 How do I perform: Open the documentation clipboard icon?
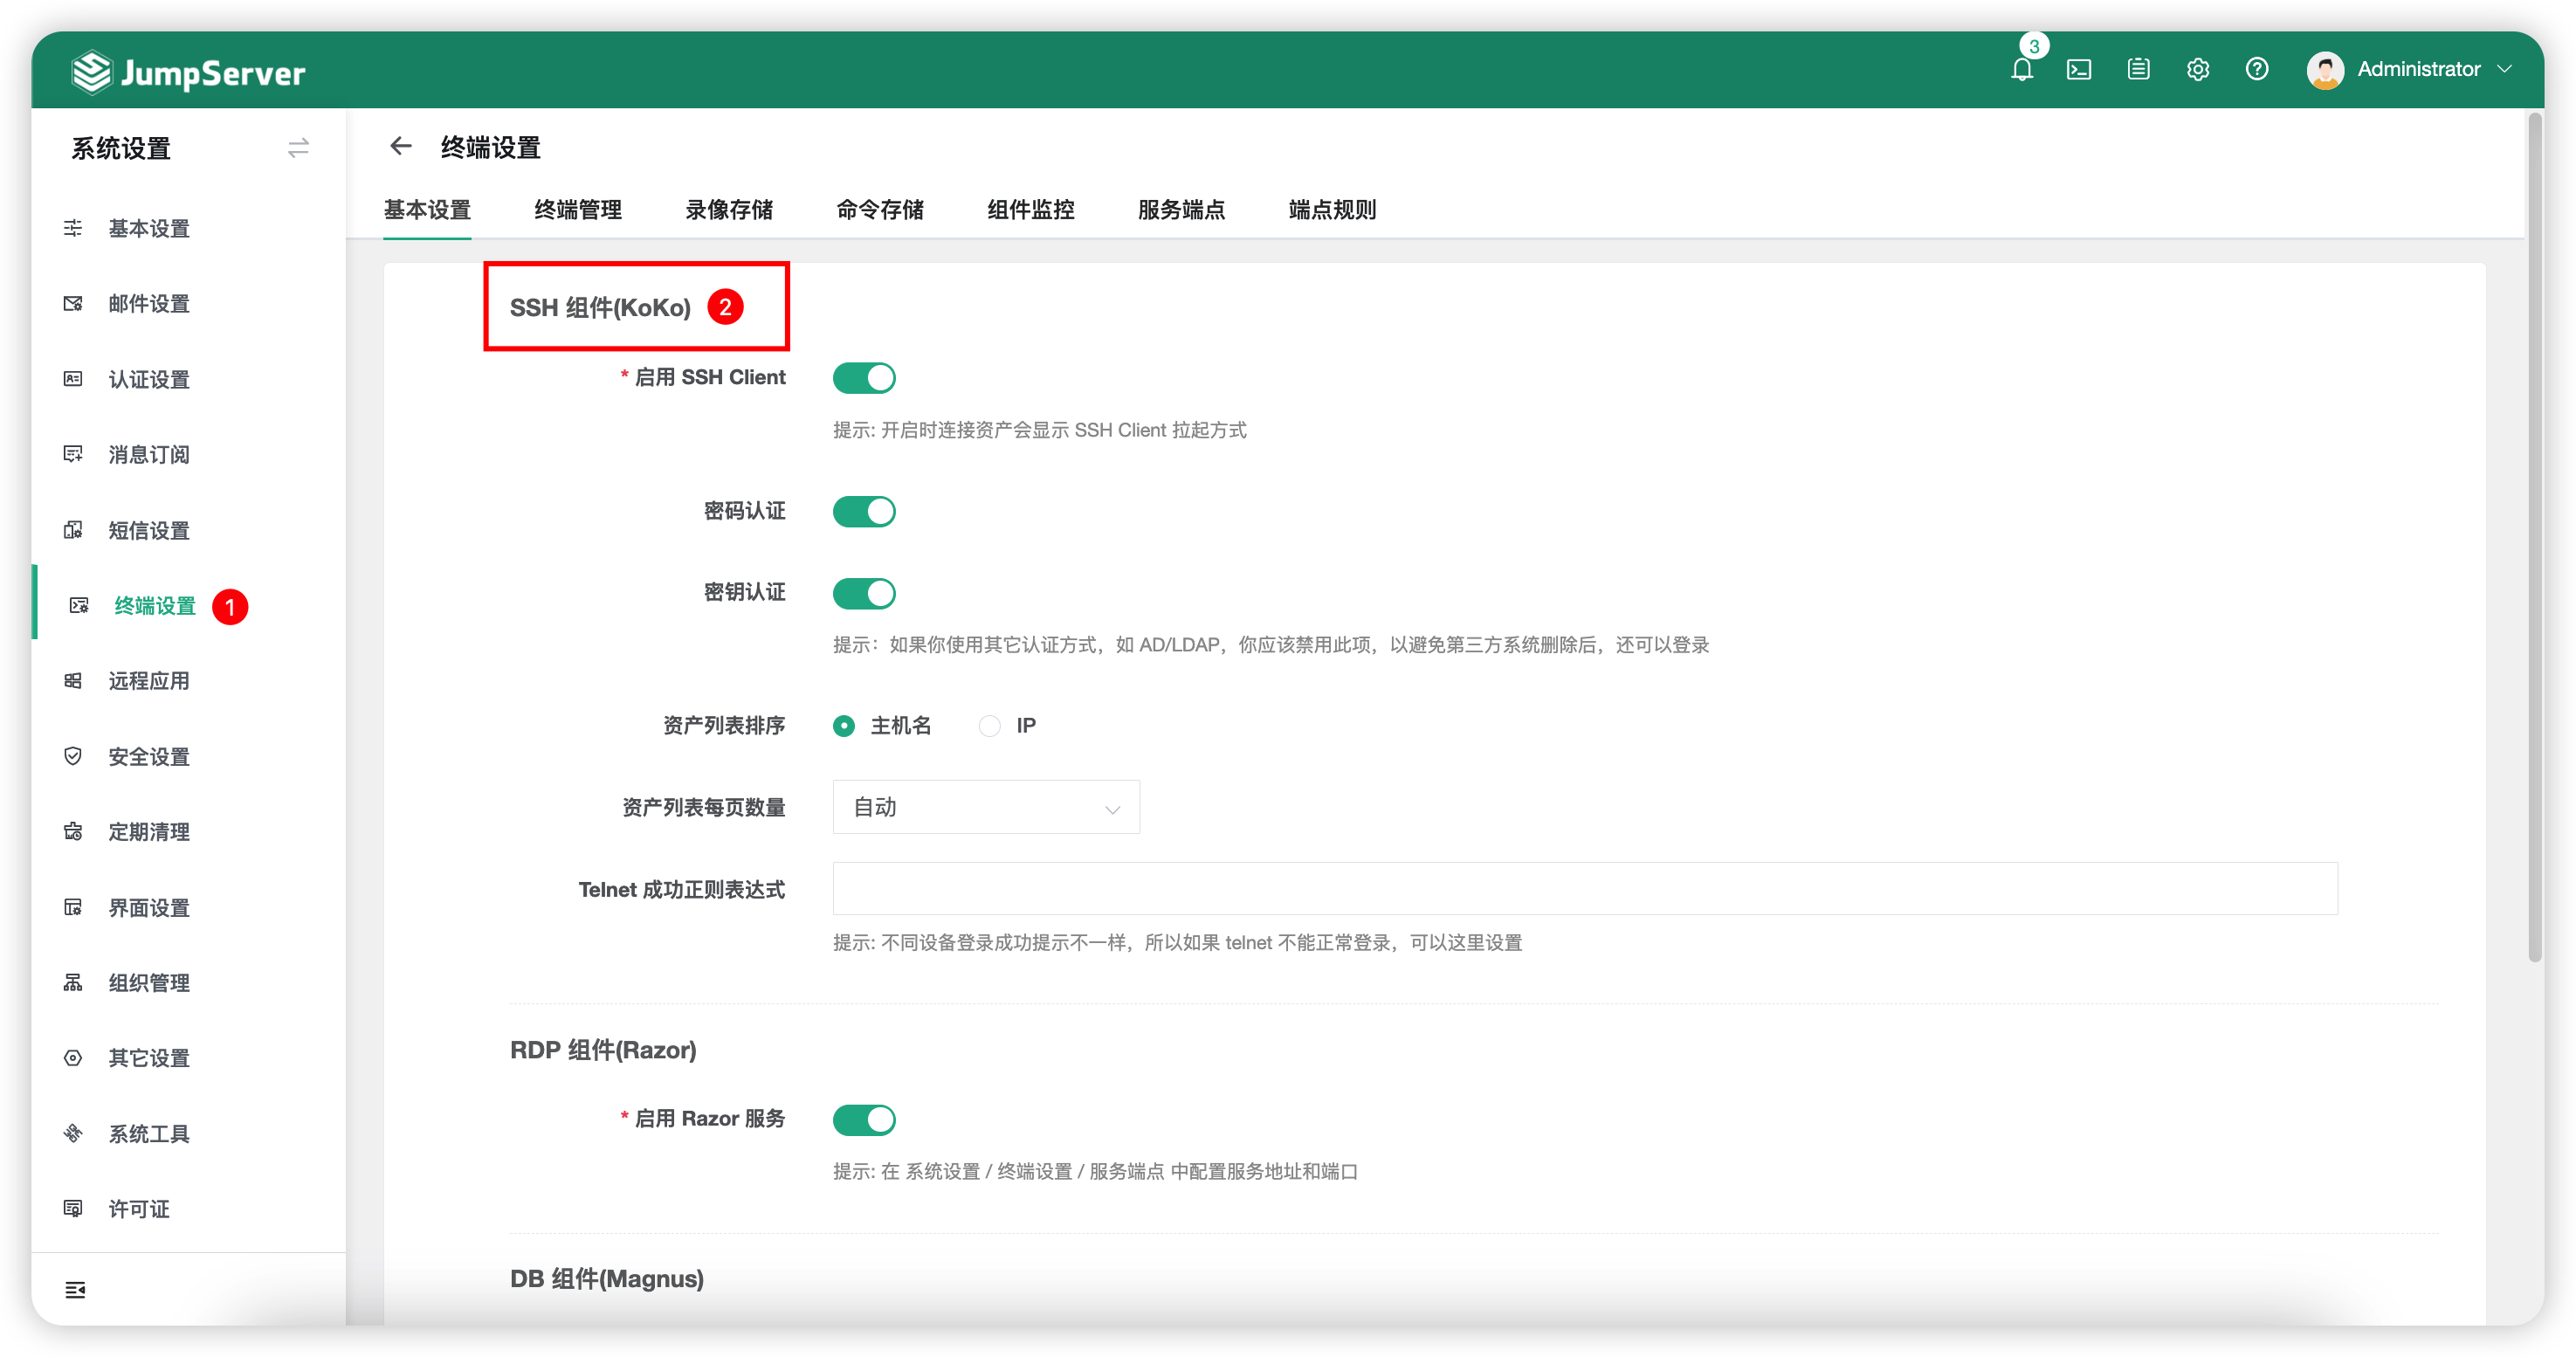pos(2138,69)
